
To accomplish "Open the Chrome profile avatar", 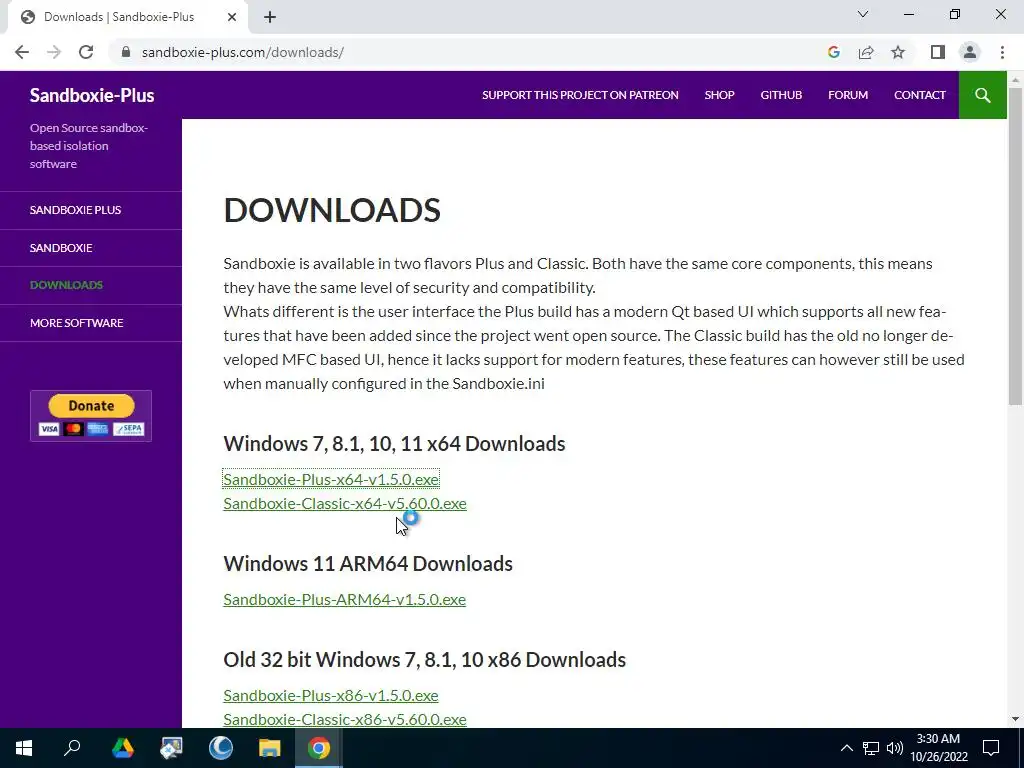I will pyautogui.click(x=970, y=52).
